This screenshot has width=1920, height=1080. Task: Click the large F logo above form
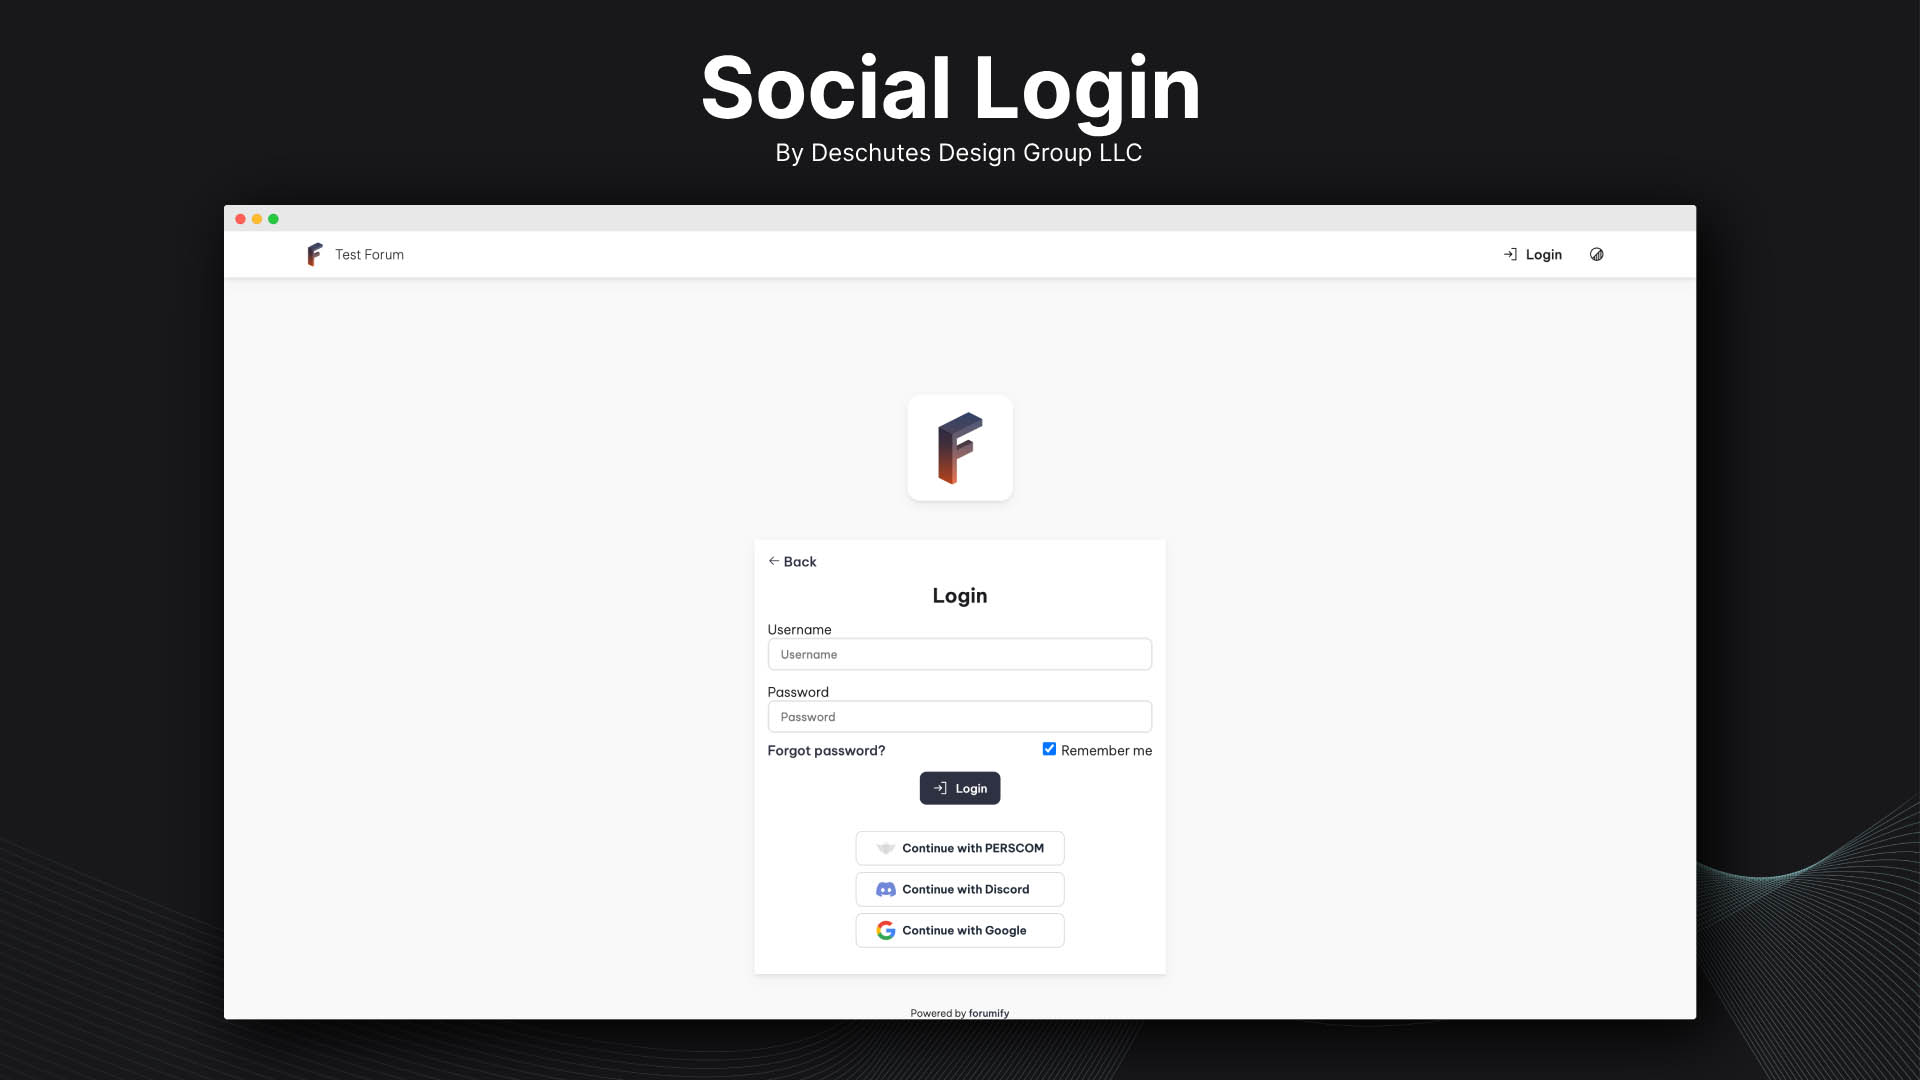click(x=960, y=448)
